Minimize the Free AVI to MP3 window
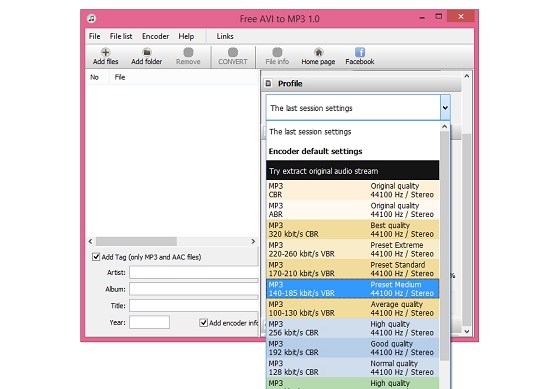 point(422,17)
